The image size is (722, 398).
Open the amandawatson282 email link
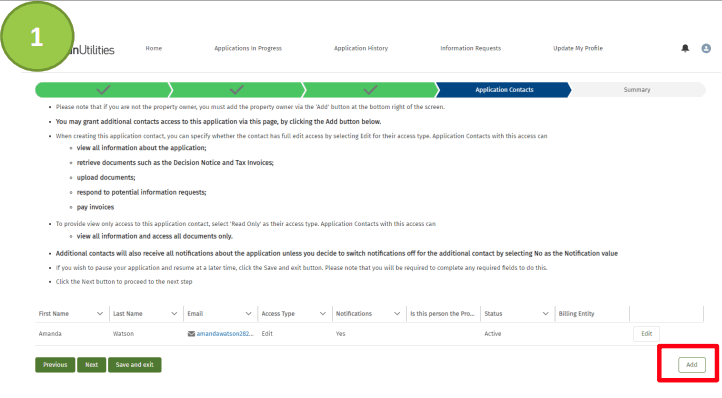point(225,334)
